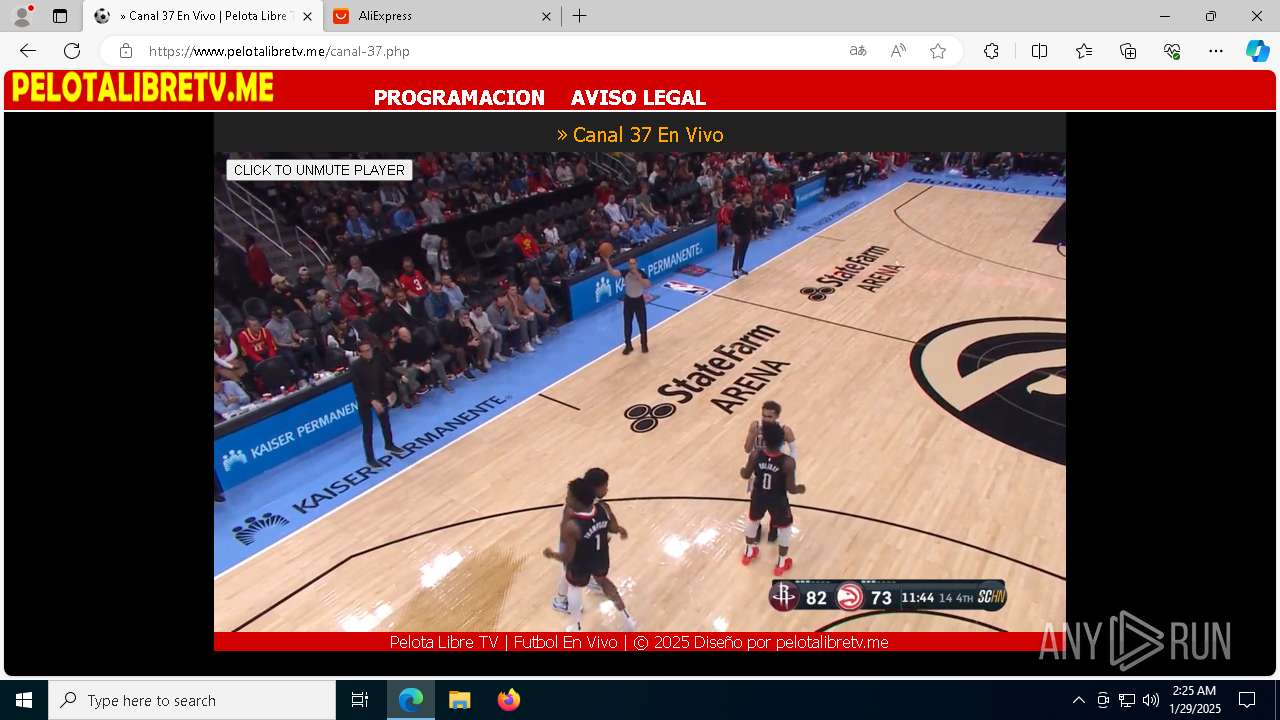Open the Favorites list
This screenshot has height=720, width=1280.
(x=1084, y=51)
